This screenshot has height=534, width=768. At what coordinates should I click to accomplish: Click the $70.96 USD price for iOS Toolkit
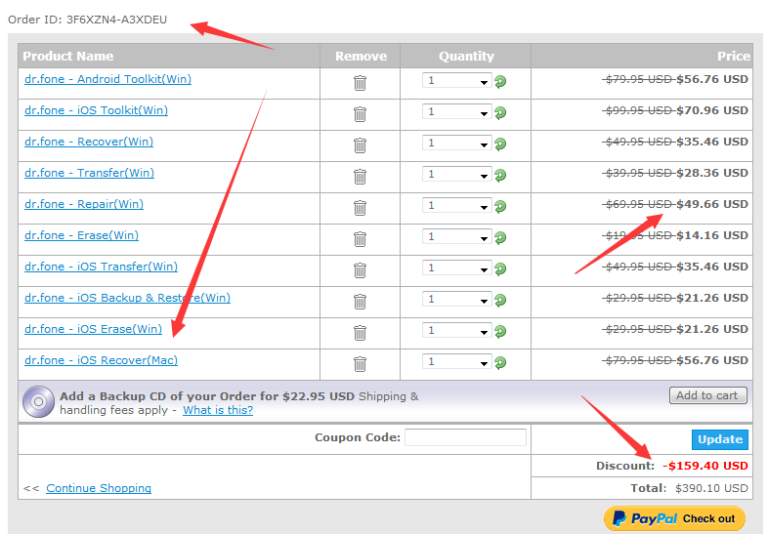[x=712, y=111]
